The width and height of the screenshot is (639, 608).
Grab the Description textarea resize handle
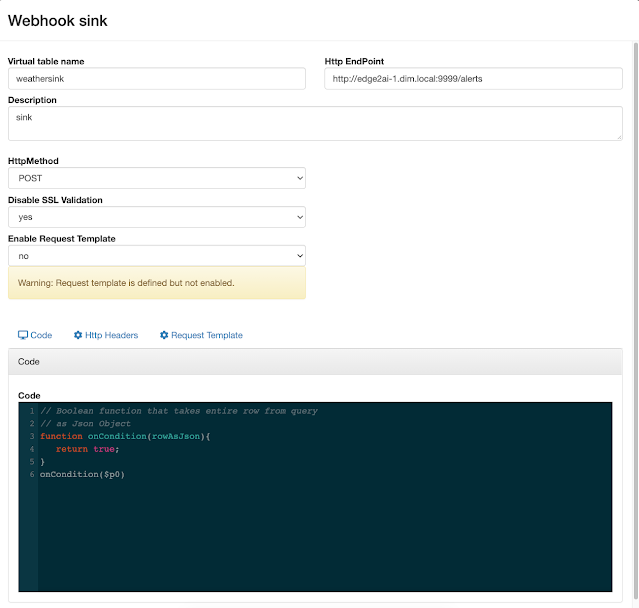click(618, 137)
